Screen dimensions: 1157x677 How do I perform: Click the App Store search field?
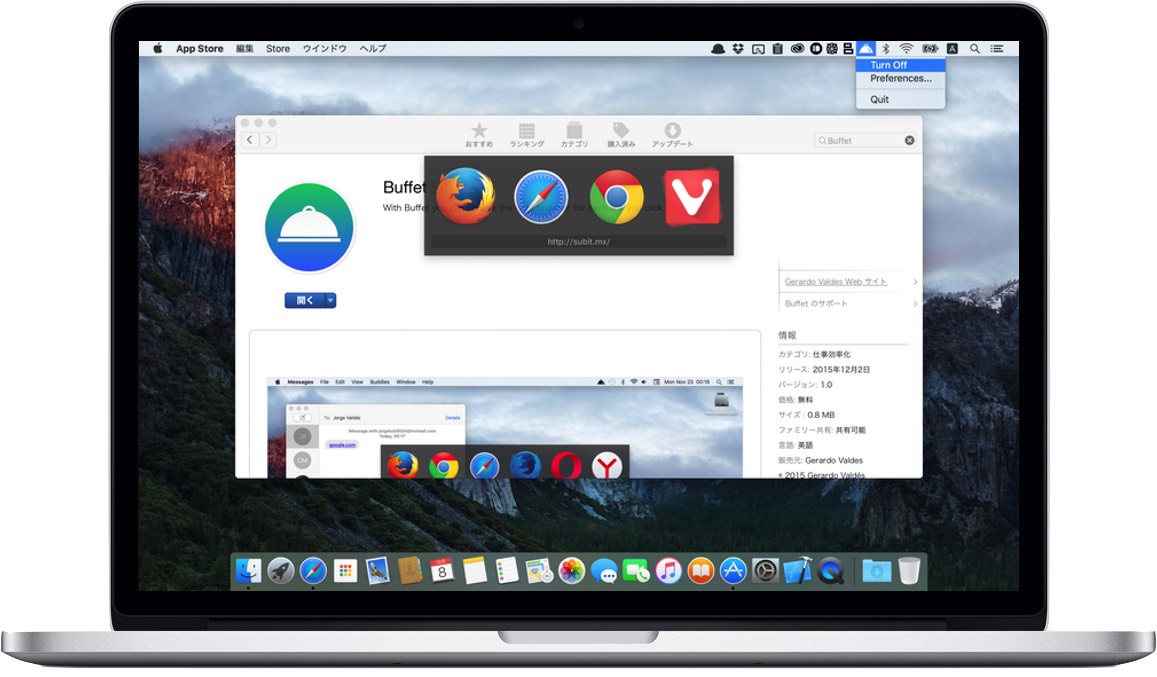[x=866, y=140]
